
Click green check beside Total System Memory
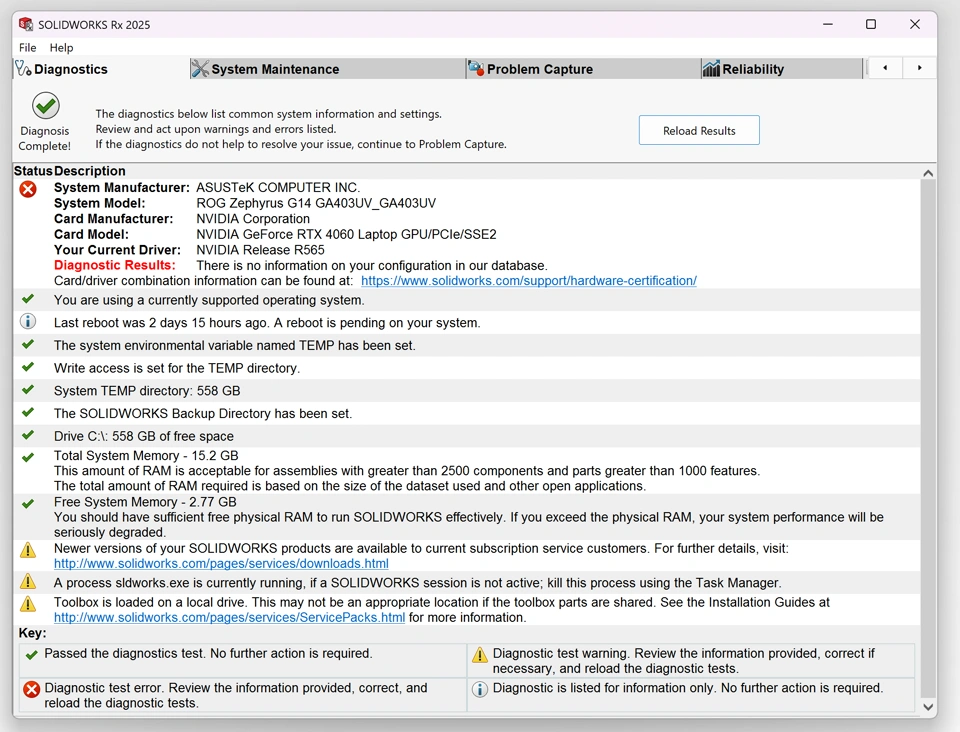(28, 457)
